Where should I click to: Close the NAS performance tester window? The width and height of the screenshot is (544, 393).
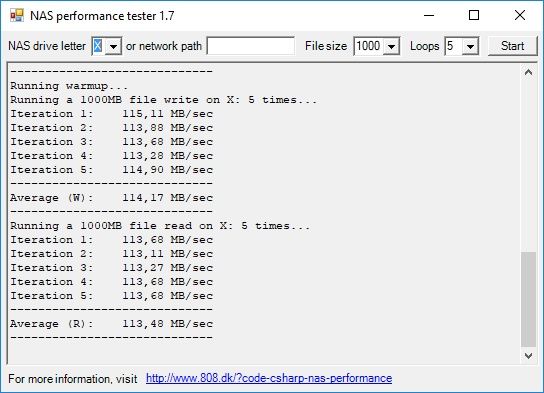coord(520,15)
